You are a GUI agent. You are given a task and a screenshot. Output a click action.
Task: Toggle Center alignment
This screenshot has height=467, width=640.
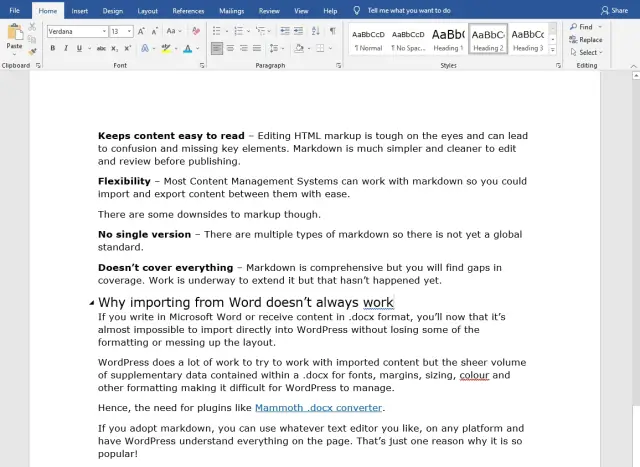point(230,49)
